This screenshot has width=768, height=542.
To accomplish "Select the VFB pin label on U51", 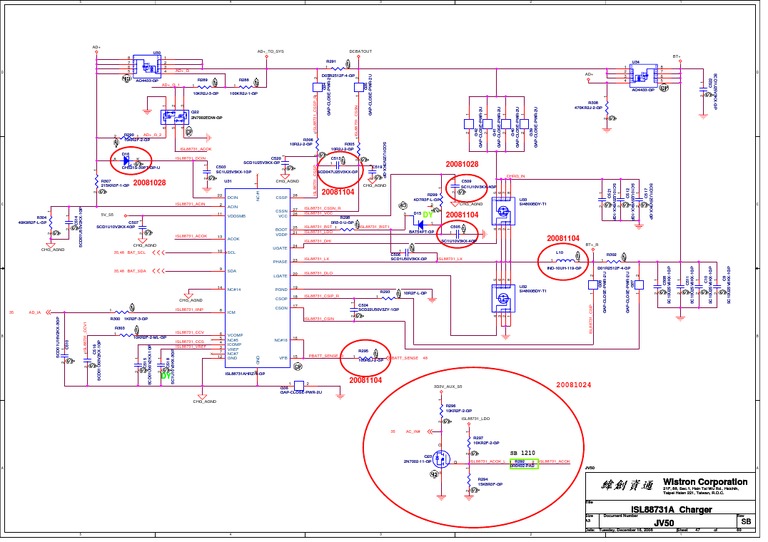I will [283, 357].
